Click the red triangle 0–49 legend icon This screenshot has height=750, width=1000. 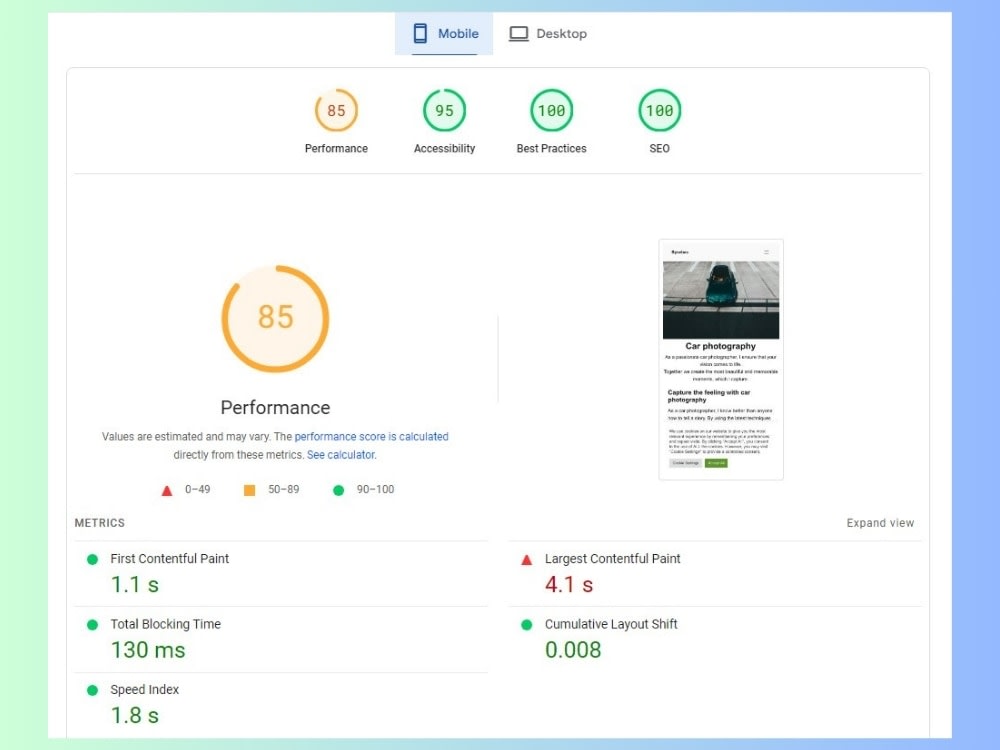[166, 490]
